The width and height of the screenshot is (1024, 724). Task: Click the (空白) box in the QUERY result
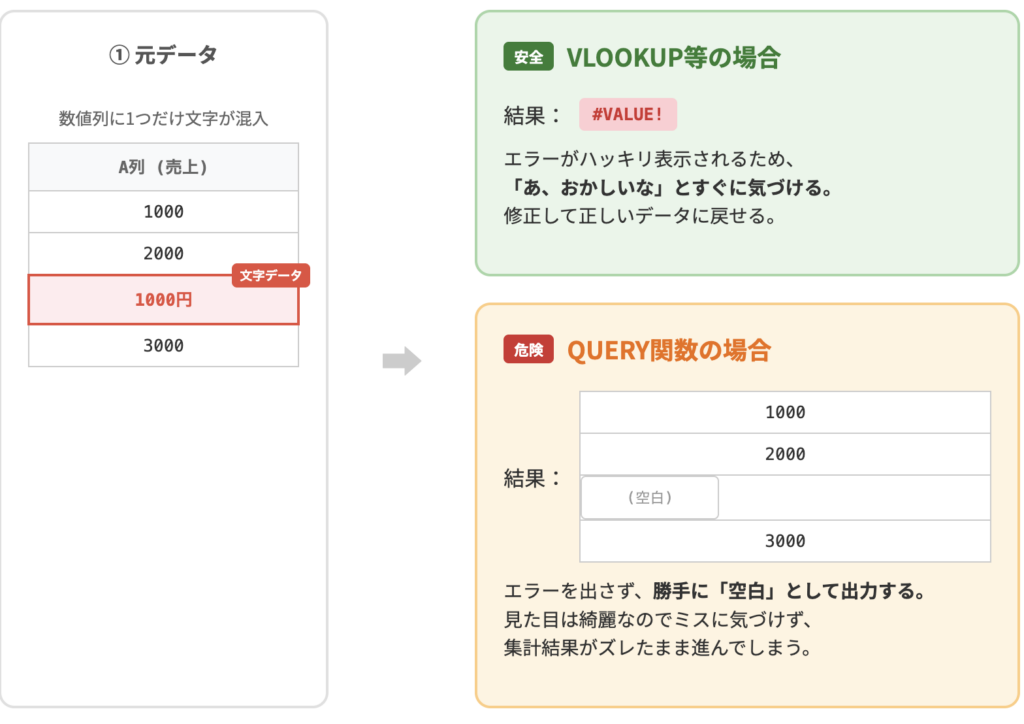(x=649, y=497)
